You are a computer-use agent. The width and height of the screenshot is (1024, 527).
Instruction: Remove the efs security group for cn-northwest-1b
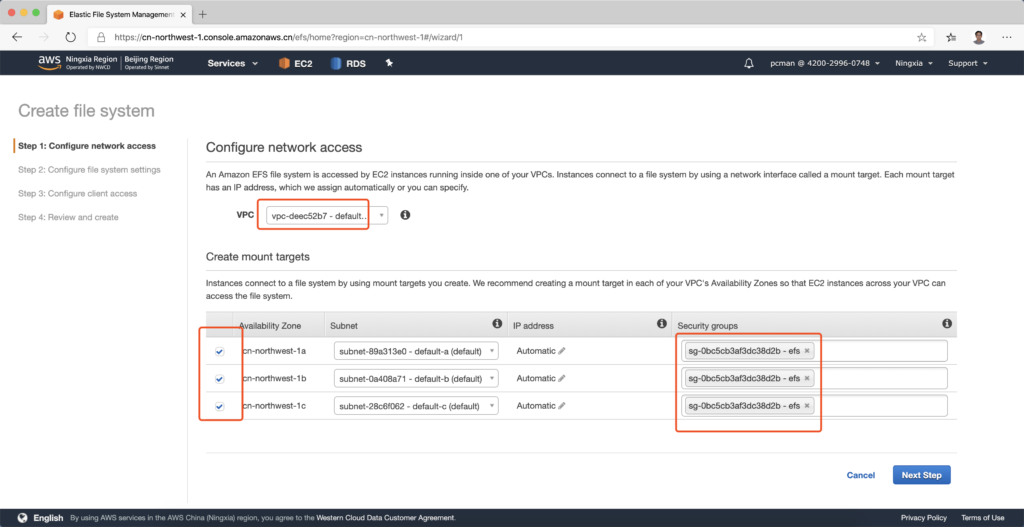pos(807,378)
